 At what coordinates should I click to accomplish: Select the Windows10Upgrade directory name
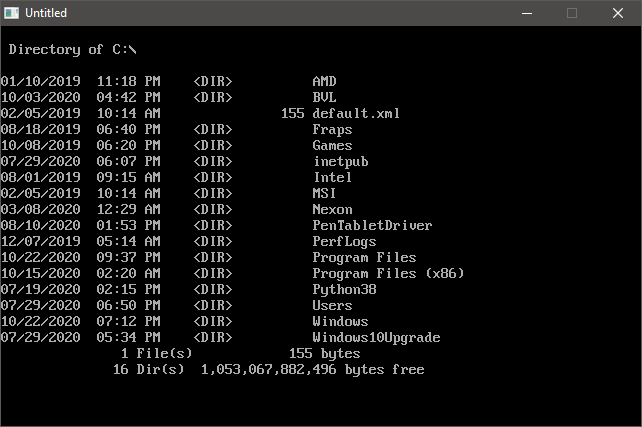(376, 337)
